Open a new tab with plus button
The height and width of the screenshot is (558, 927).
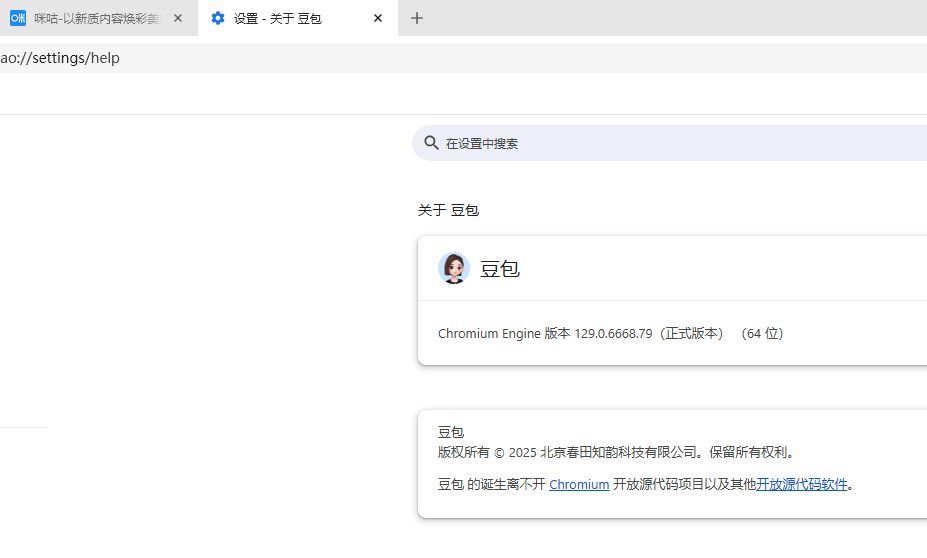(417, 18)
